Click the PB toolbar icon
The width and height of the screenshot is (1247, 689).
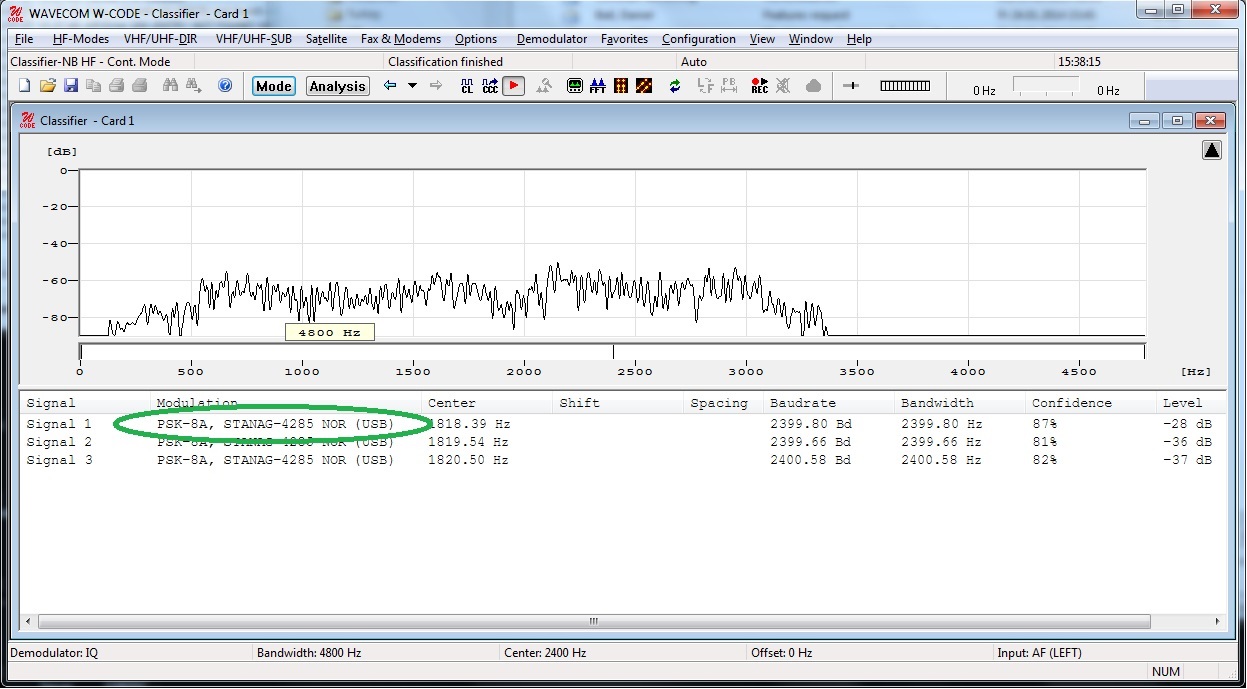click(x=729, y=86)
